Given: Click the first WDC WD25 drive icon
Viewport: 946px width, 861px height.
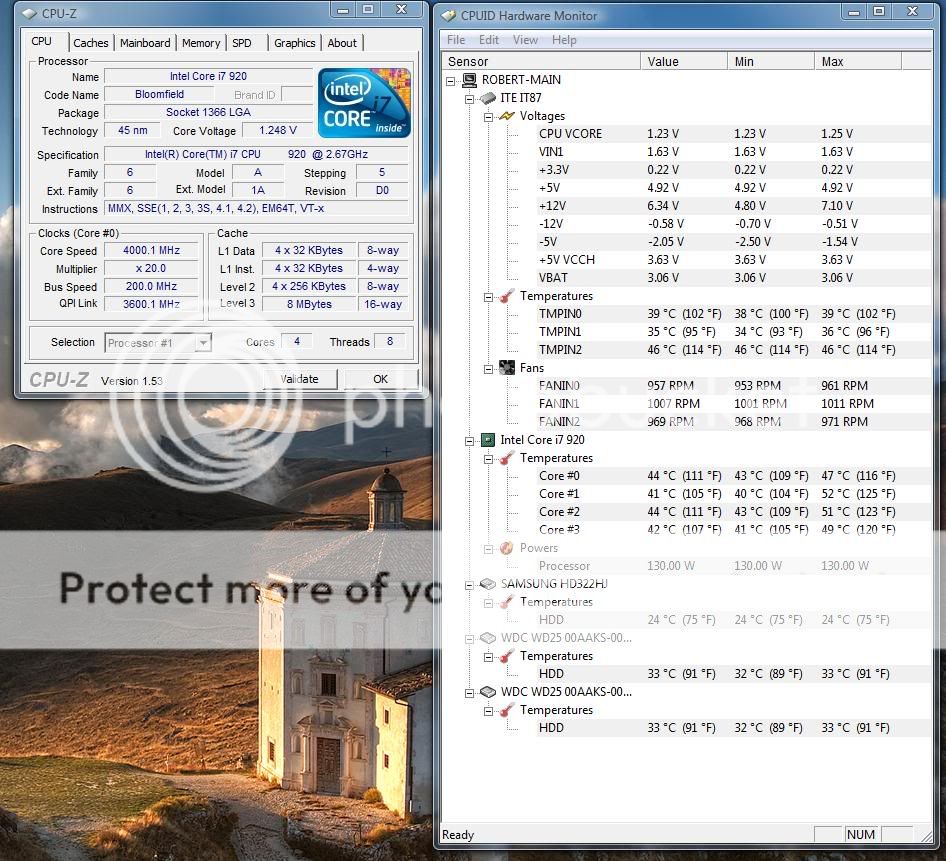Looking at the screenshot, I should [x=487, y=638].
